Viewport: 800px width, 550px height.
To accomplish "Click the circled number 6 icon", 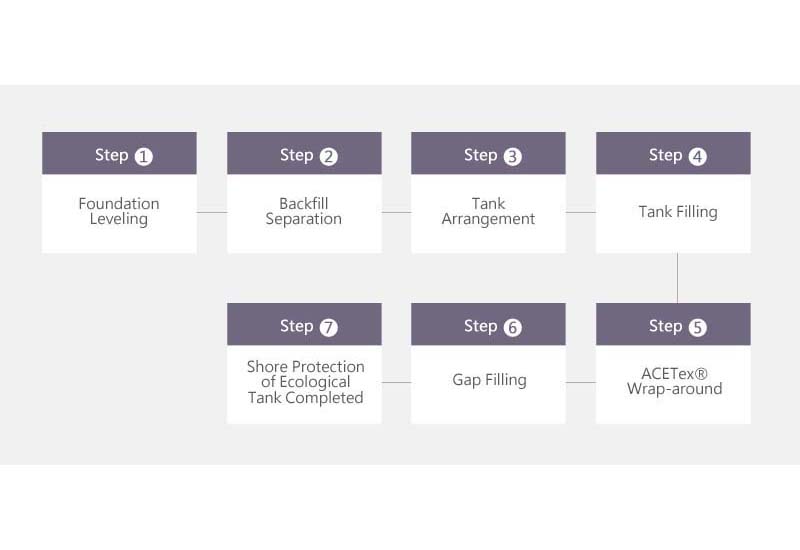I will 513,327.
